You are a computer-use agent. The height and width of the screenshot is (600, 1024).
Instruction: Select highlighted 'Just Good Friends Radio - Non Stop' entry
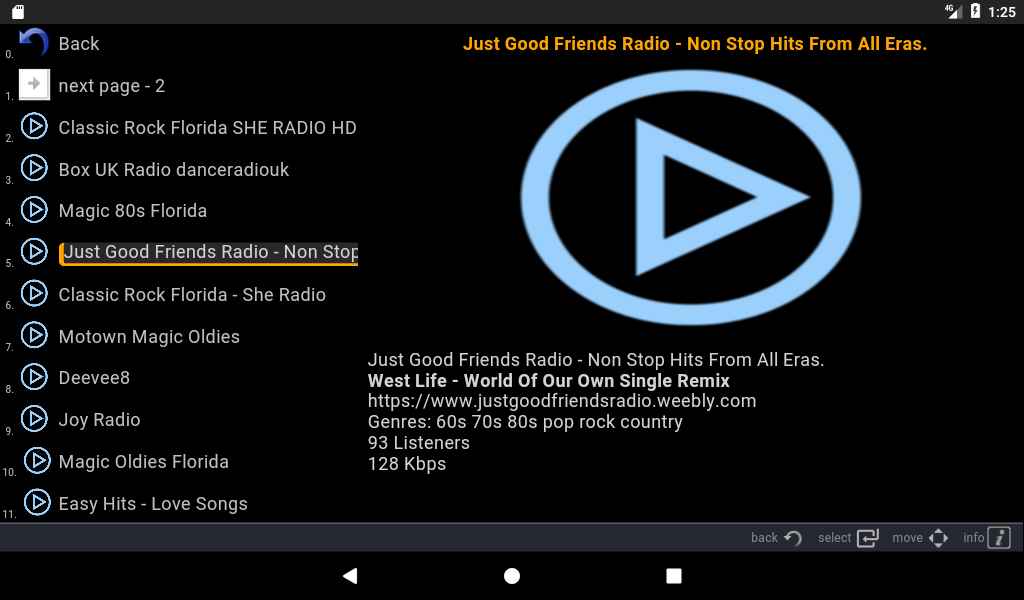[x=209, y=253]
